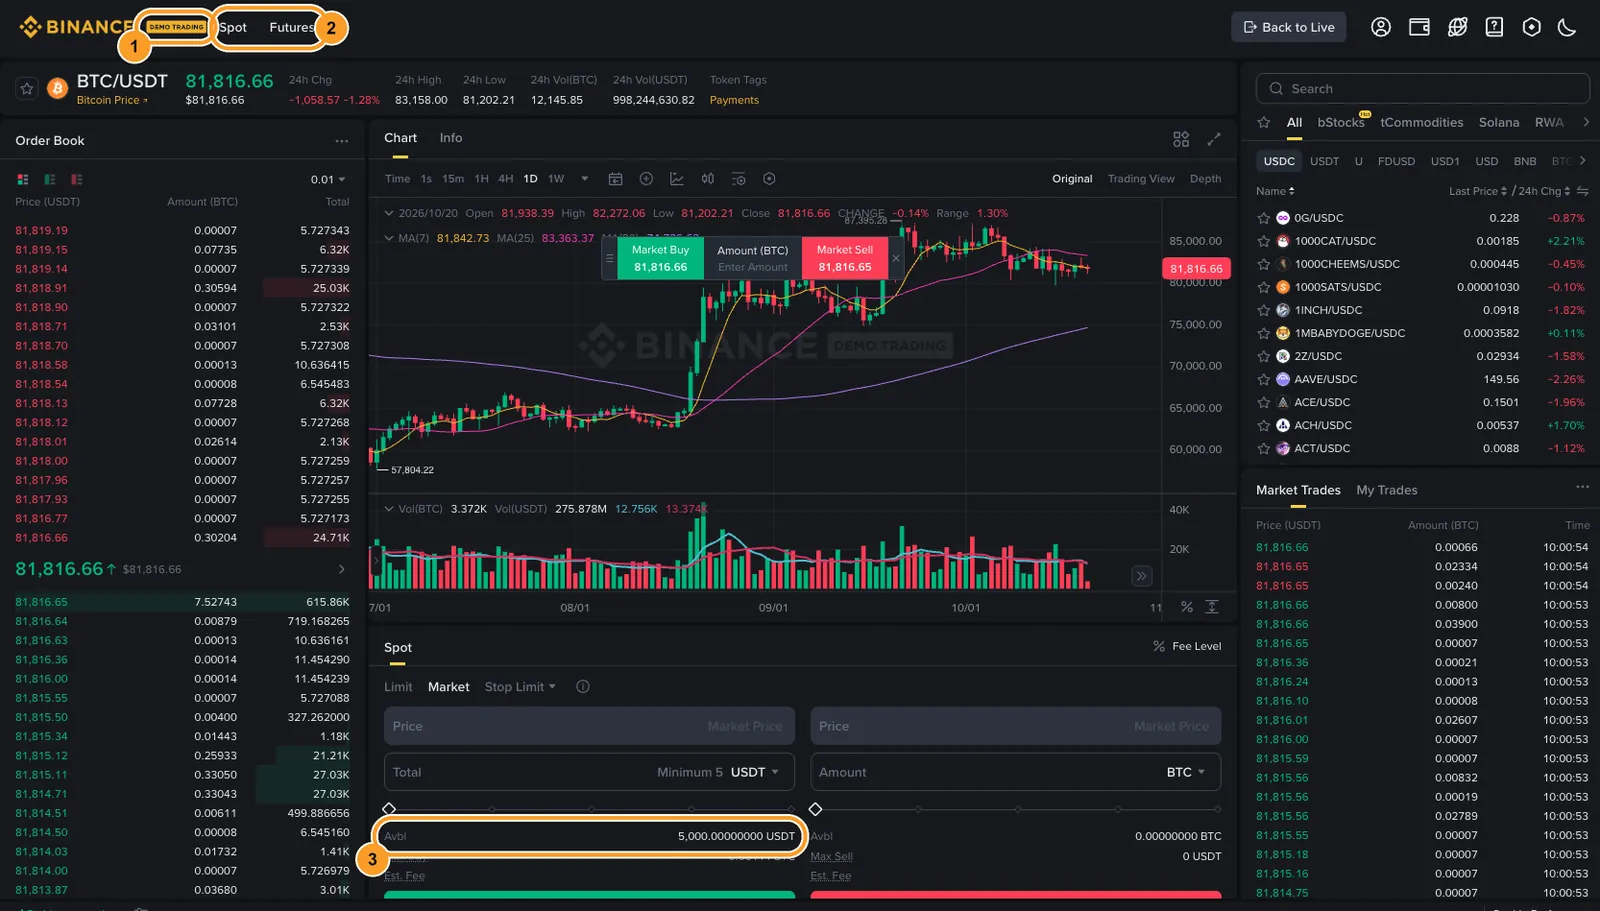Collapse the MA indicator legend chevron
1600x911 pixels.
389,238
